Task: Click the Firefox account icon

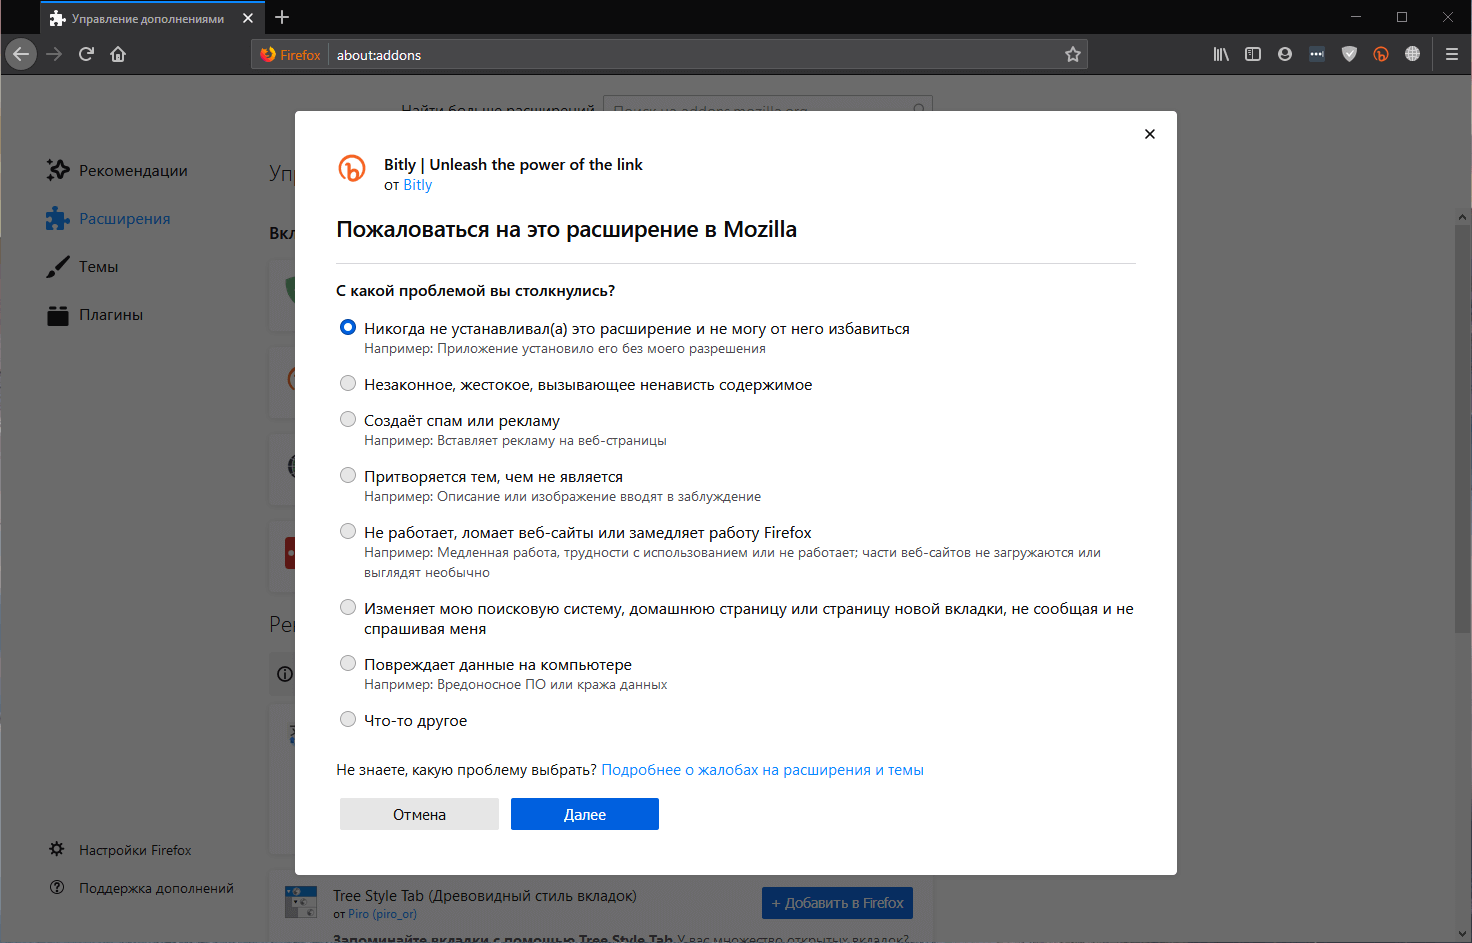Action: pyautogui.click(x=1284, y=54)
